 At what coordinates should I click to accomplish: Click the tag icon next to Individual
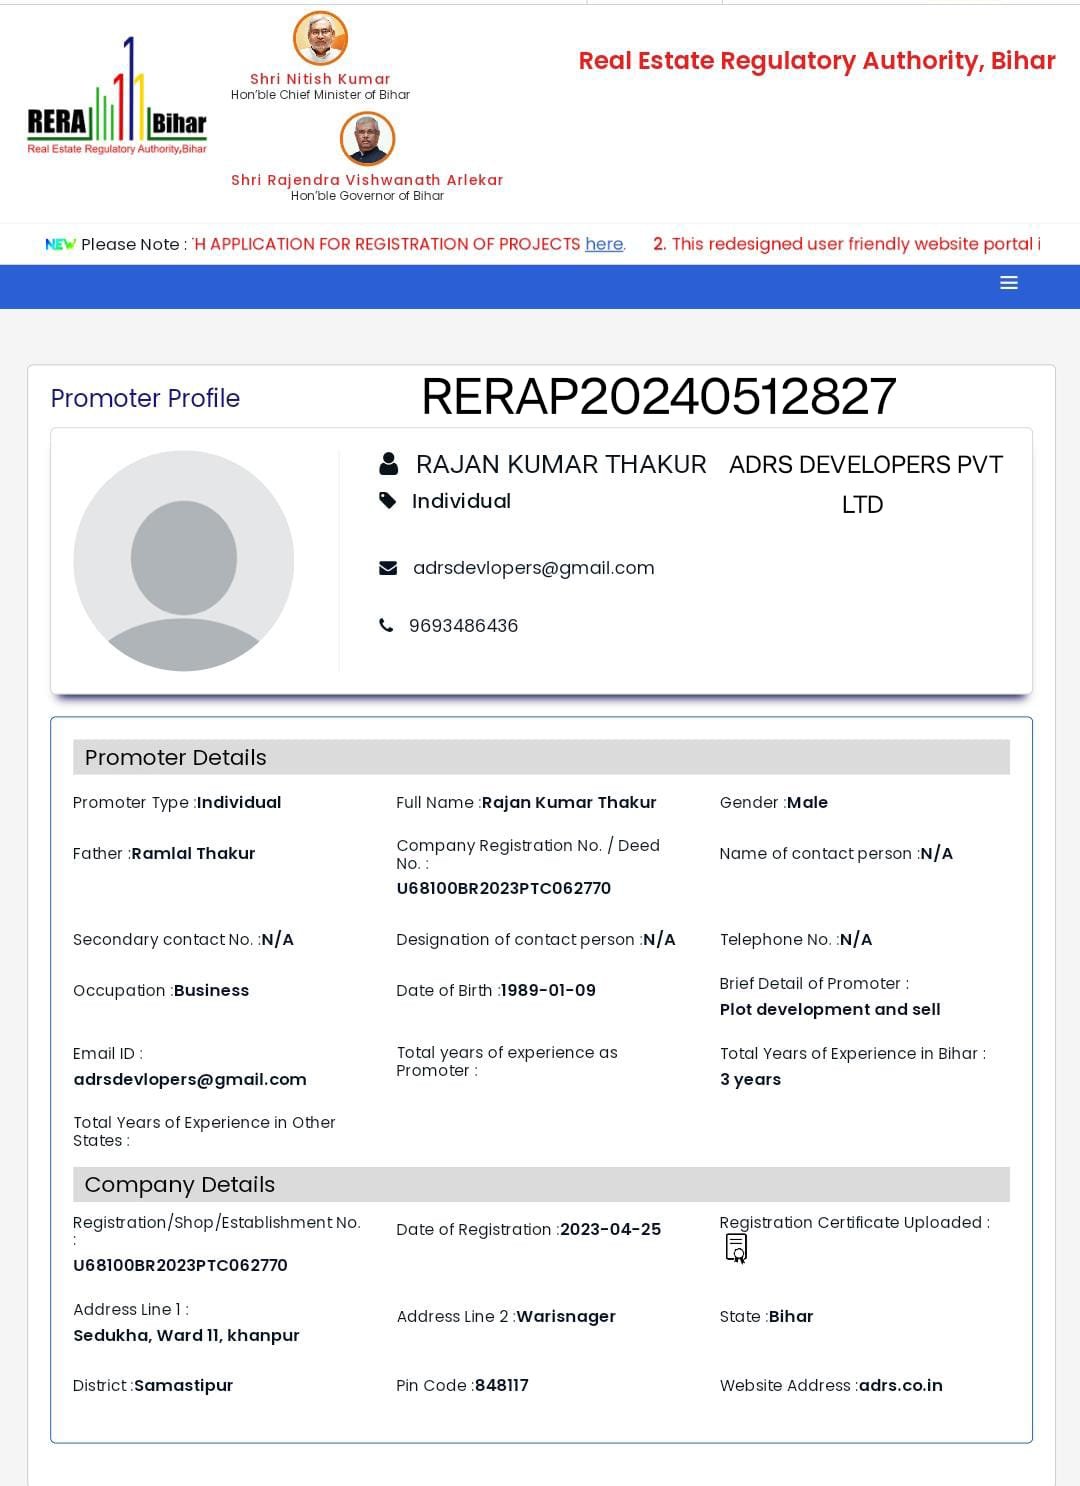(x=388, y=501)
